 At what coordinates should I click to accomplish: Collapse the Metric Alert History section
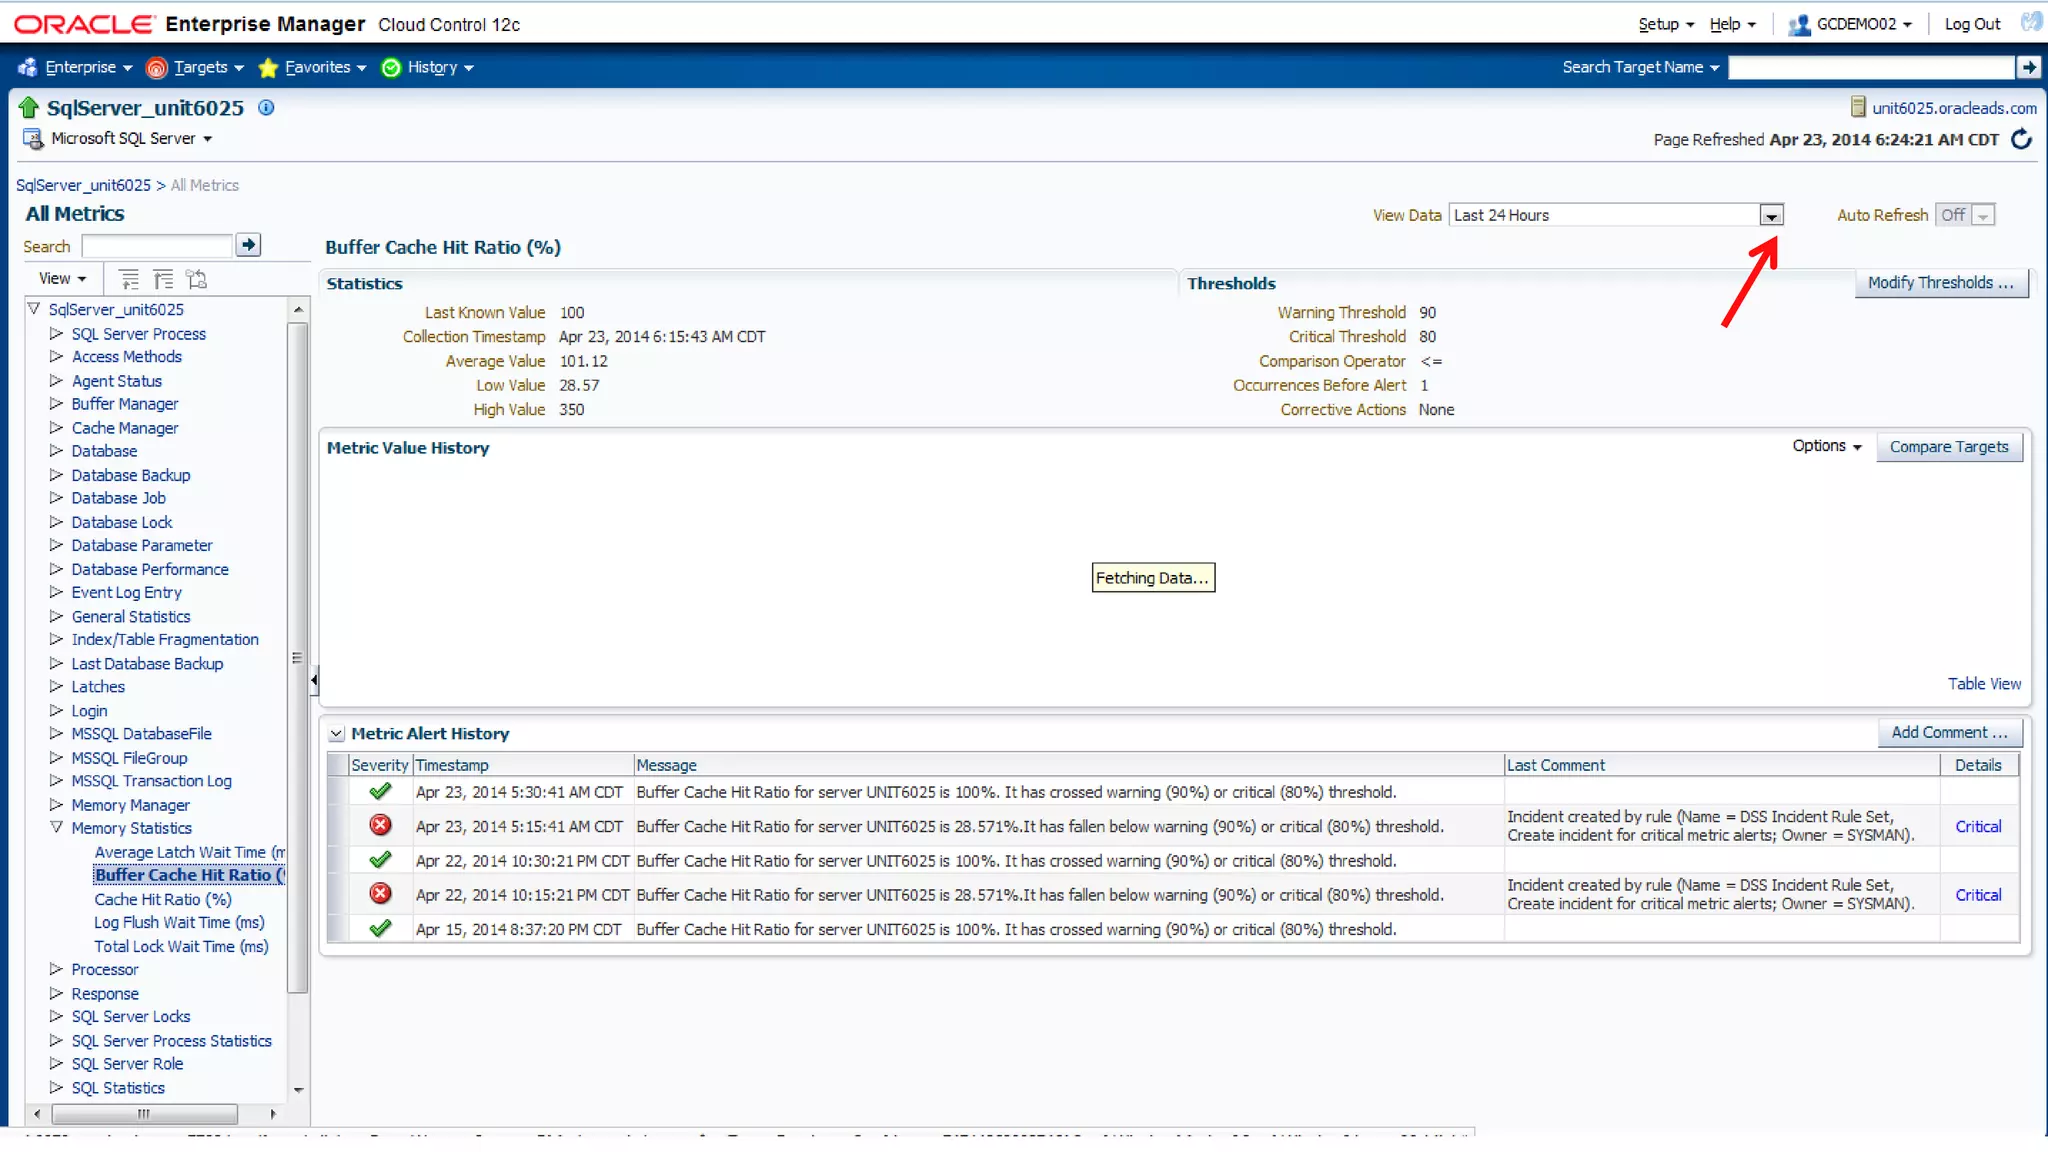point(337,733)
